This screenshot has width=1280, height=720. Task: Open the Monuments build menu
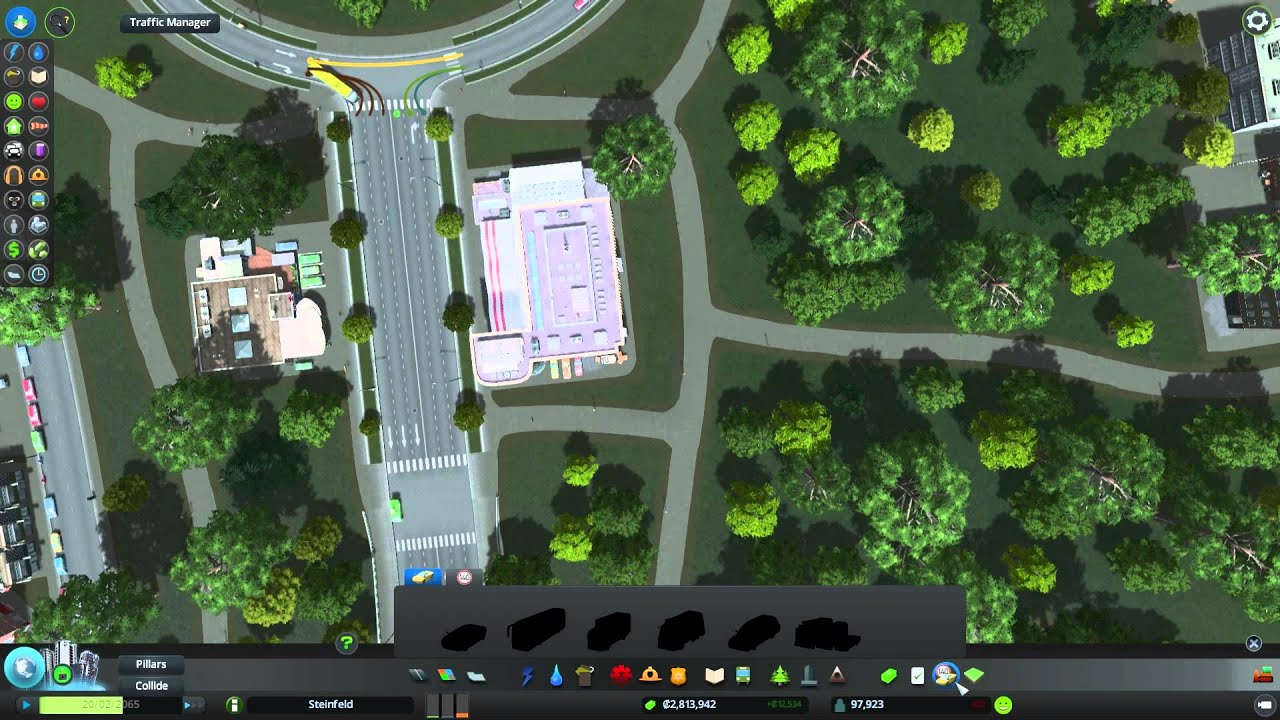pyautogui.click(x=837, y=676)
